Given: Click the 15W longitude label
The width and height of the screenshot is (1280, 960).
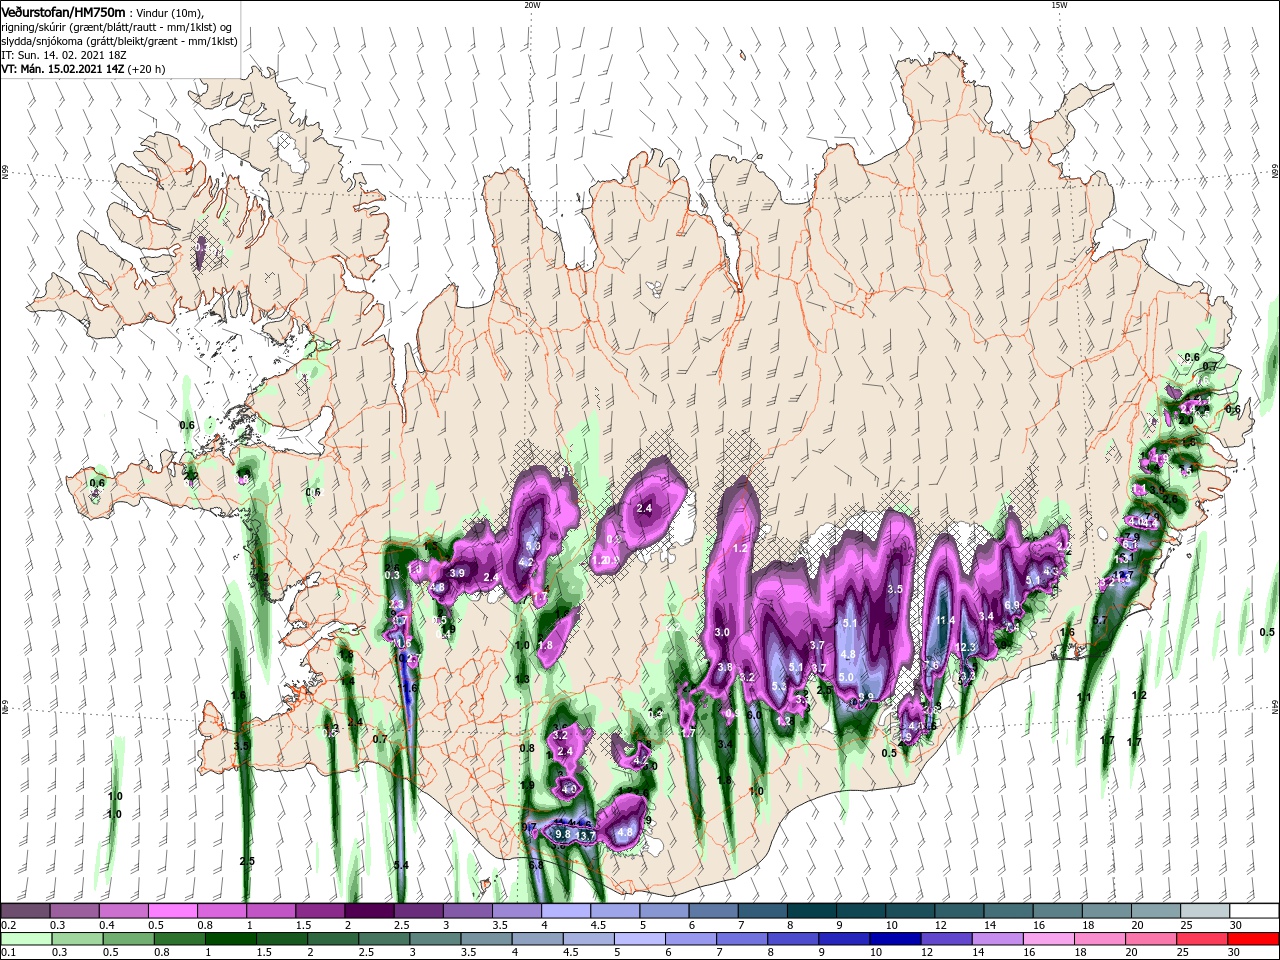Looking at the screenshot, I should point(1059,5).
